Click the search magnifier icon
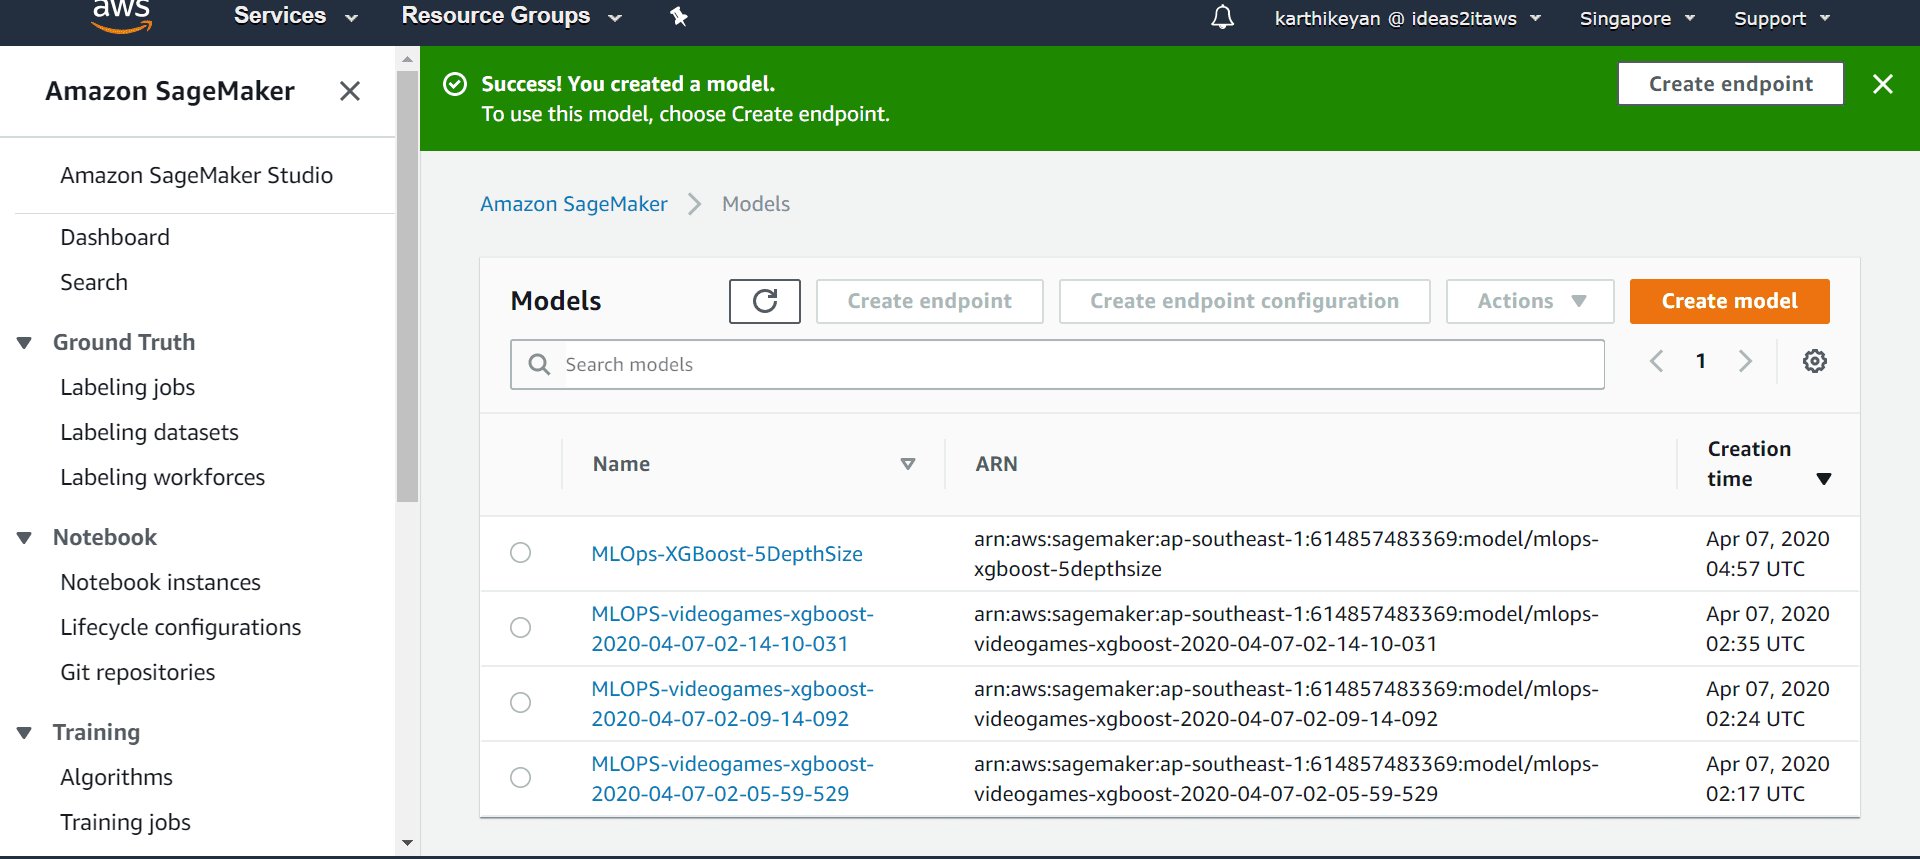1920x859 pixels. point(539,364)
